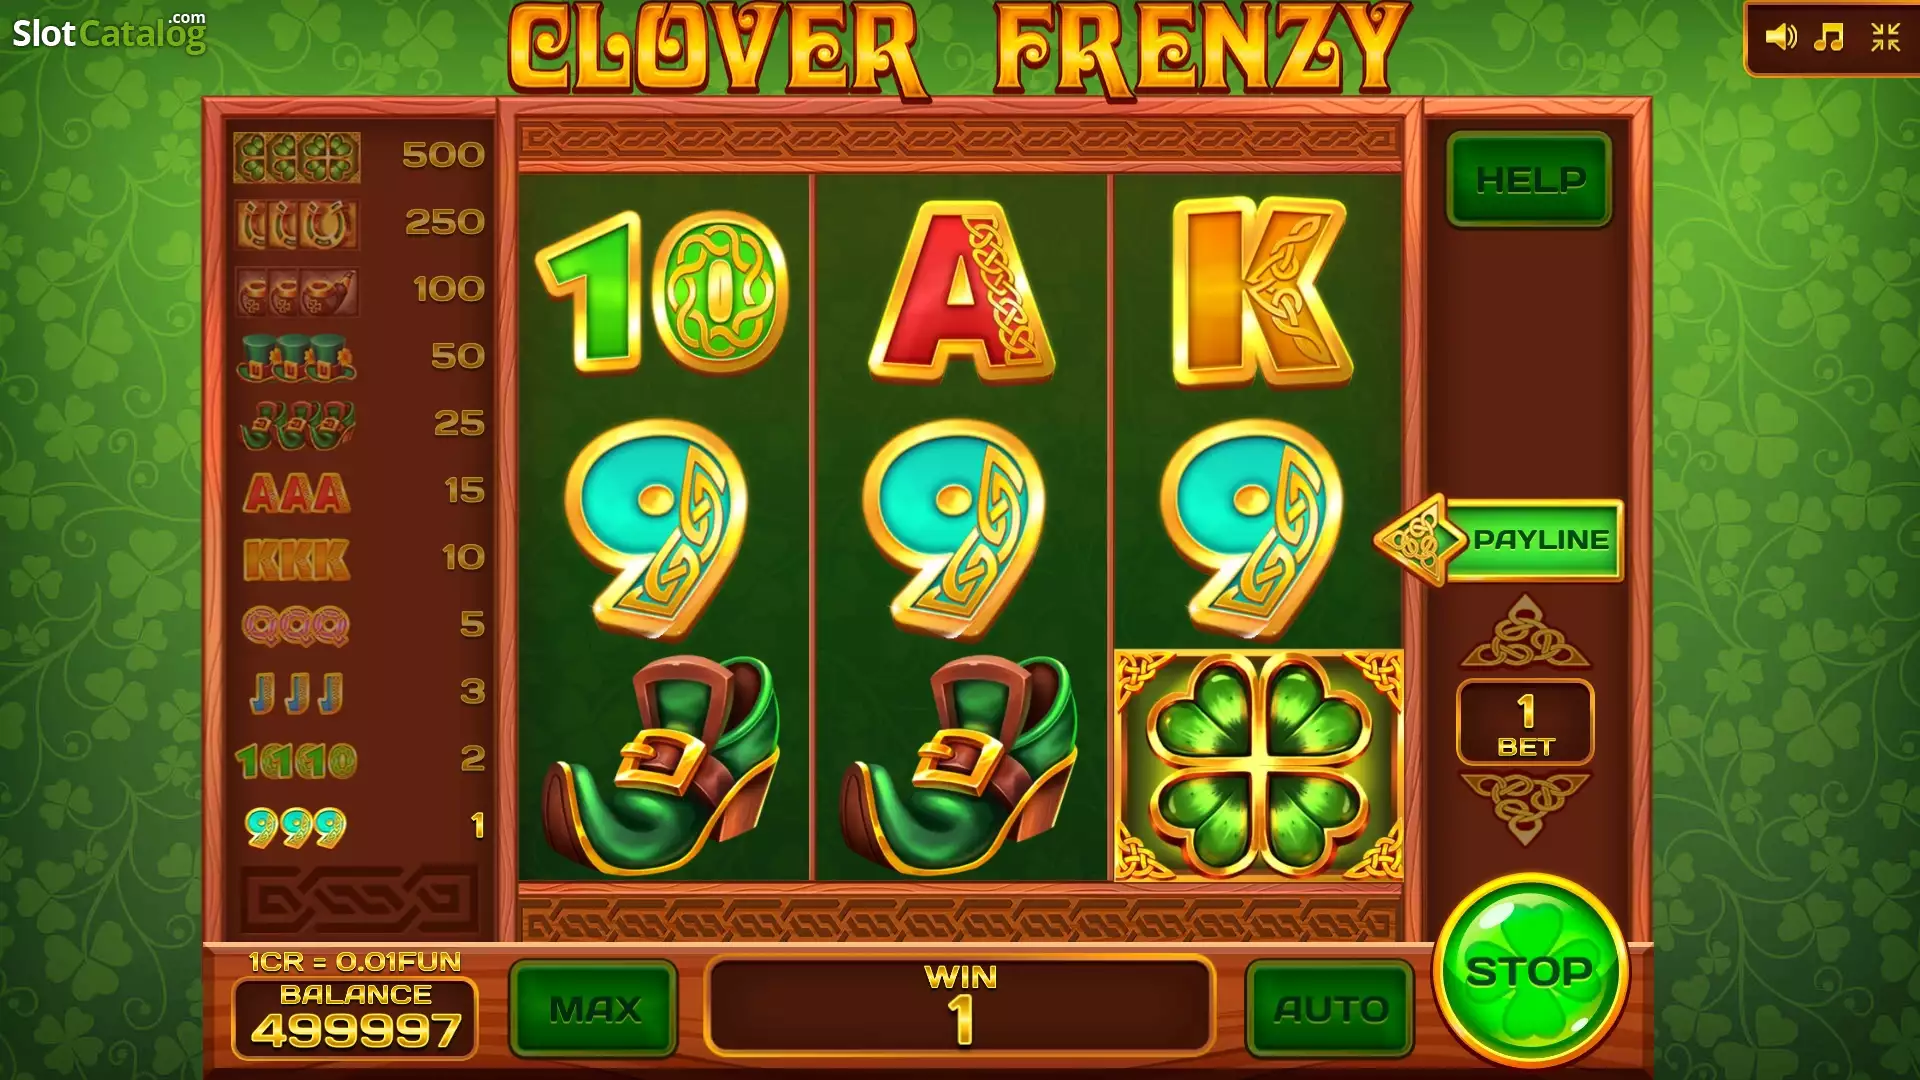1920x1080 pixels.
Task: Mute the sound speaker icon
Action: (1781, 38)
